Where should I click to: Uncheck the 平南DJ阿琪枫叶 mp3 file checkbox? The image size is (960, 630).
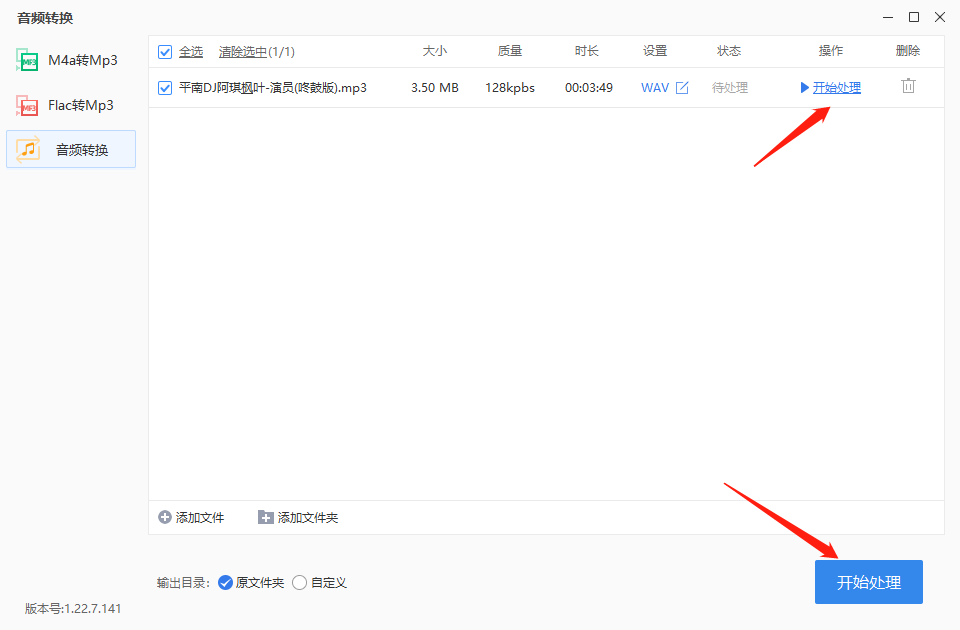[165, 88]
